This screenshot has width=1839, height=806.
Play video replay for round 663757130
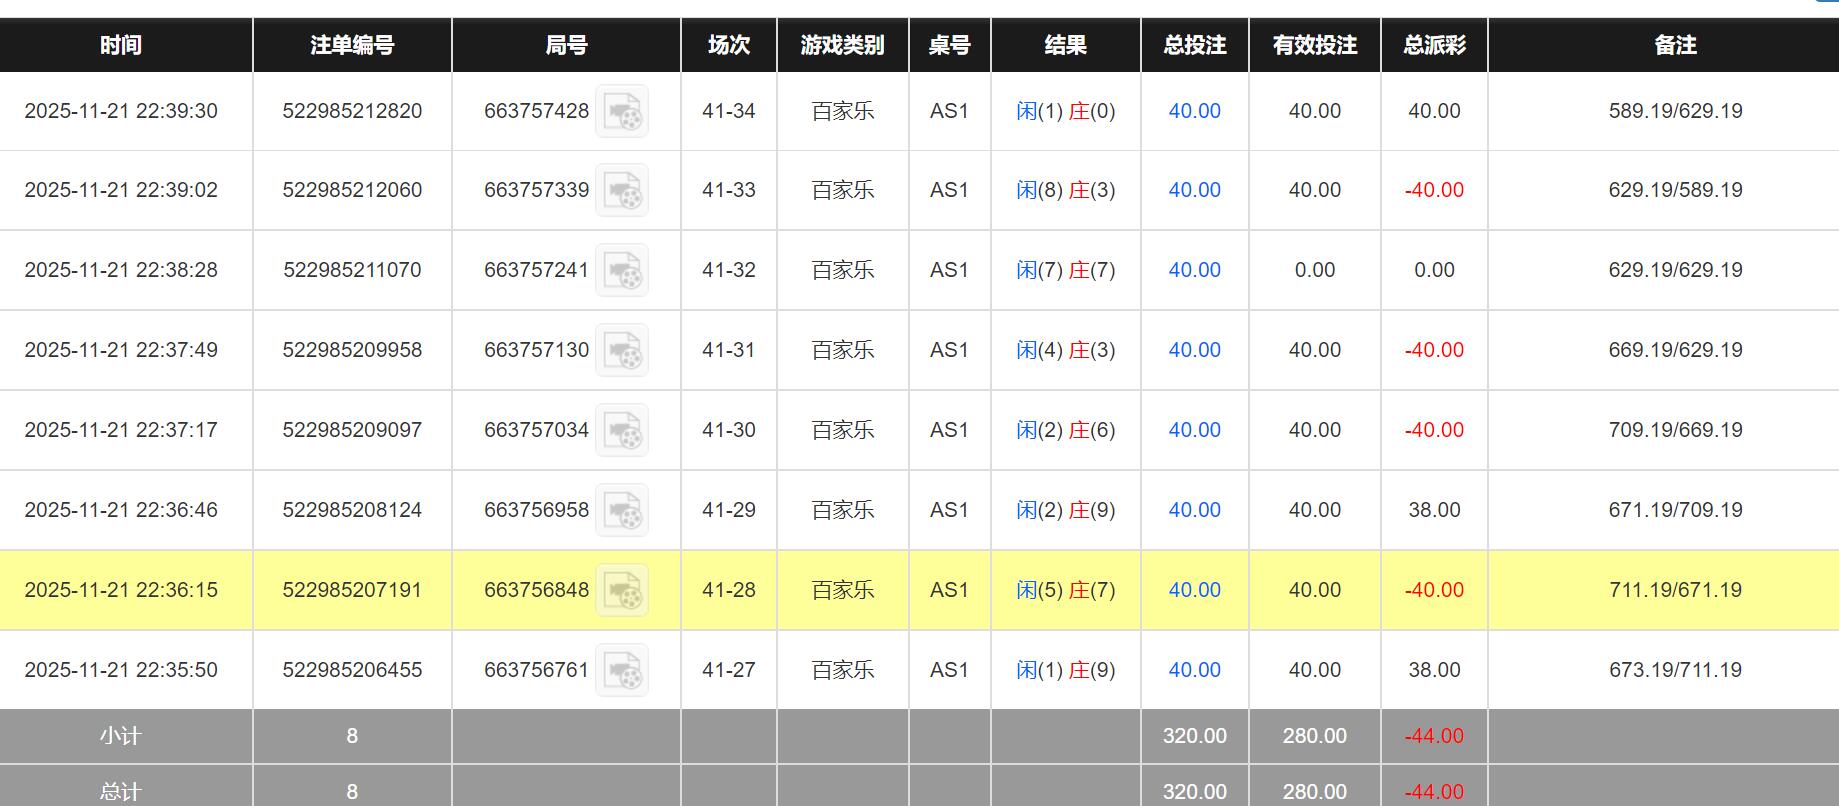coord(622,350)
